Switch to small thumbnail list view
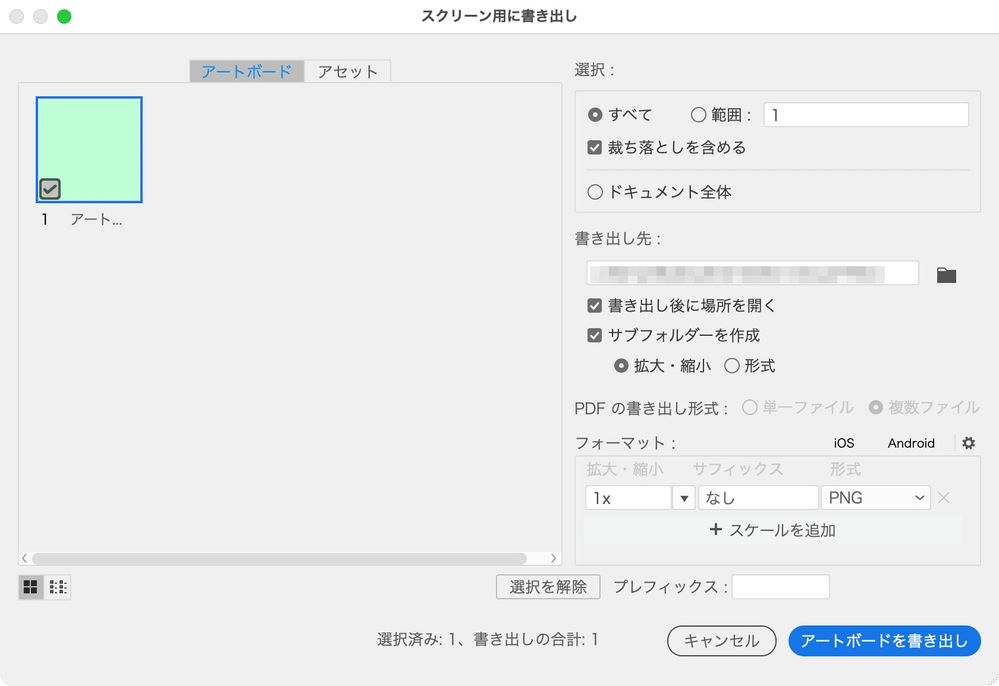 click(x=58, y=587)
